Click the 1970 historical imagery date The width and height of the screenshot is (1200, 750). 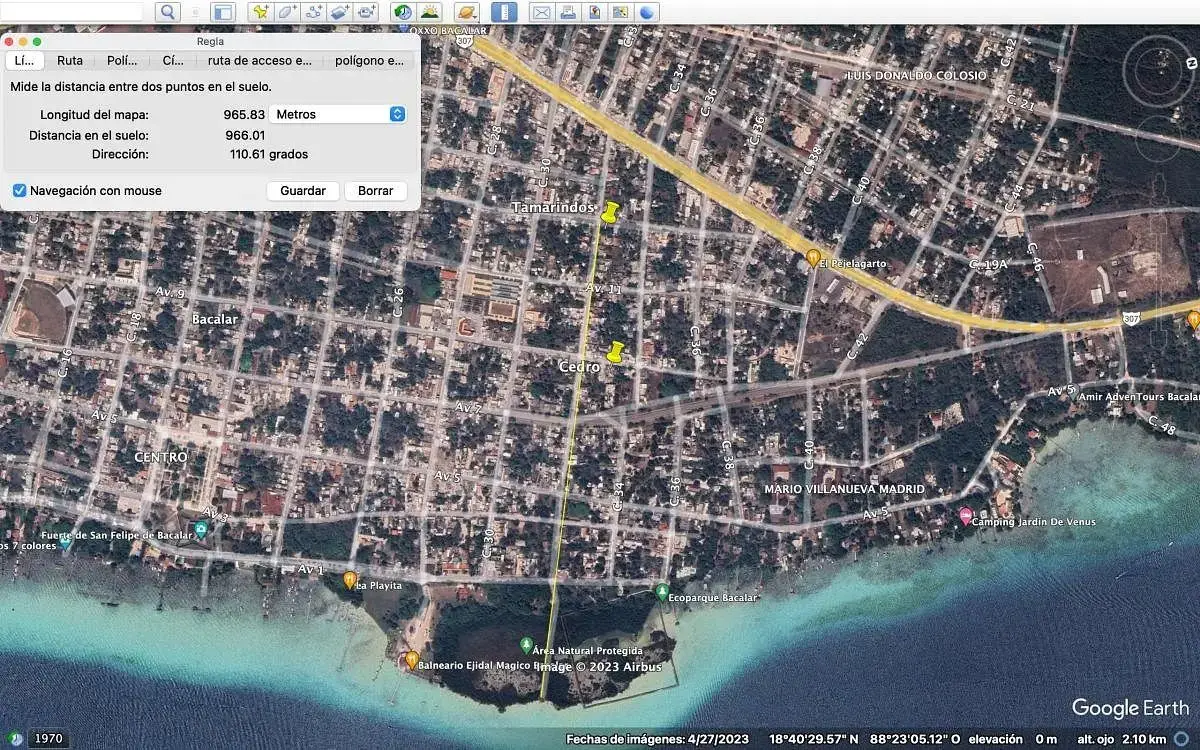(48, 739)
